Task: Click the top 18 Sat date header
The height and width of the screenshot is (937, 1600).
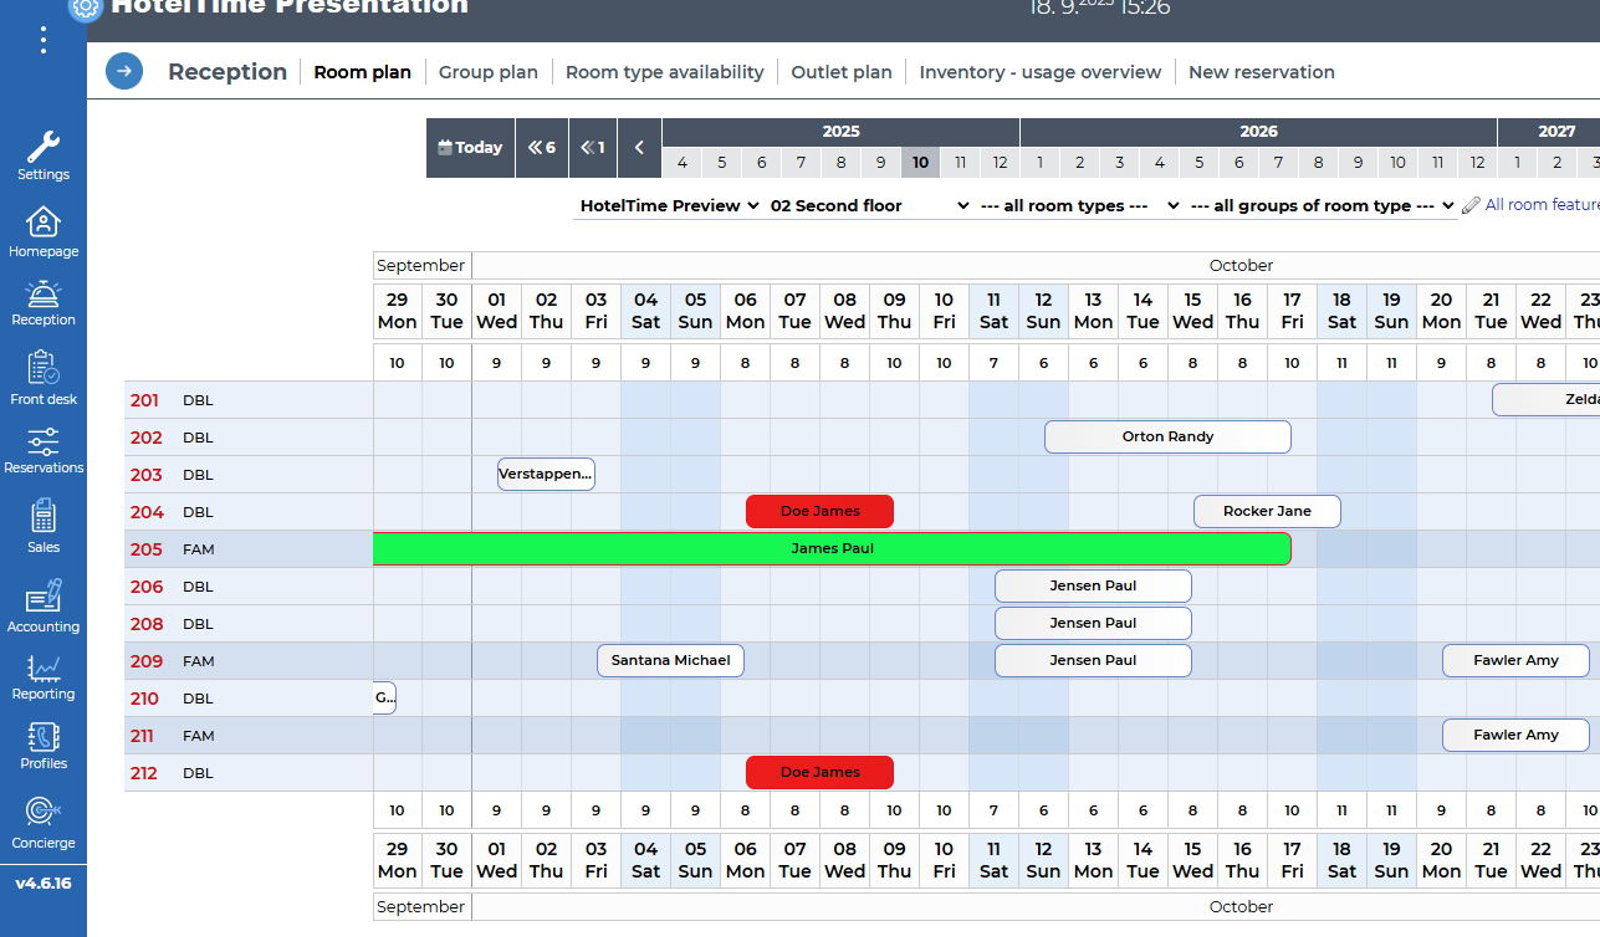Action: (x=1342, y=311)
